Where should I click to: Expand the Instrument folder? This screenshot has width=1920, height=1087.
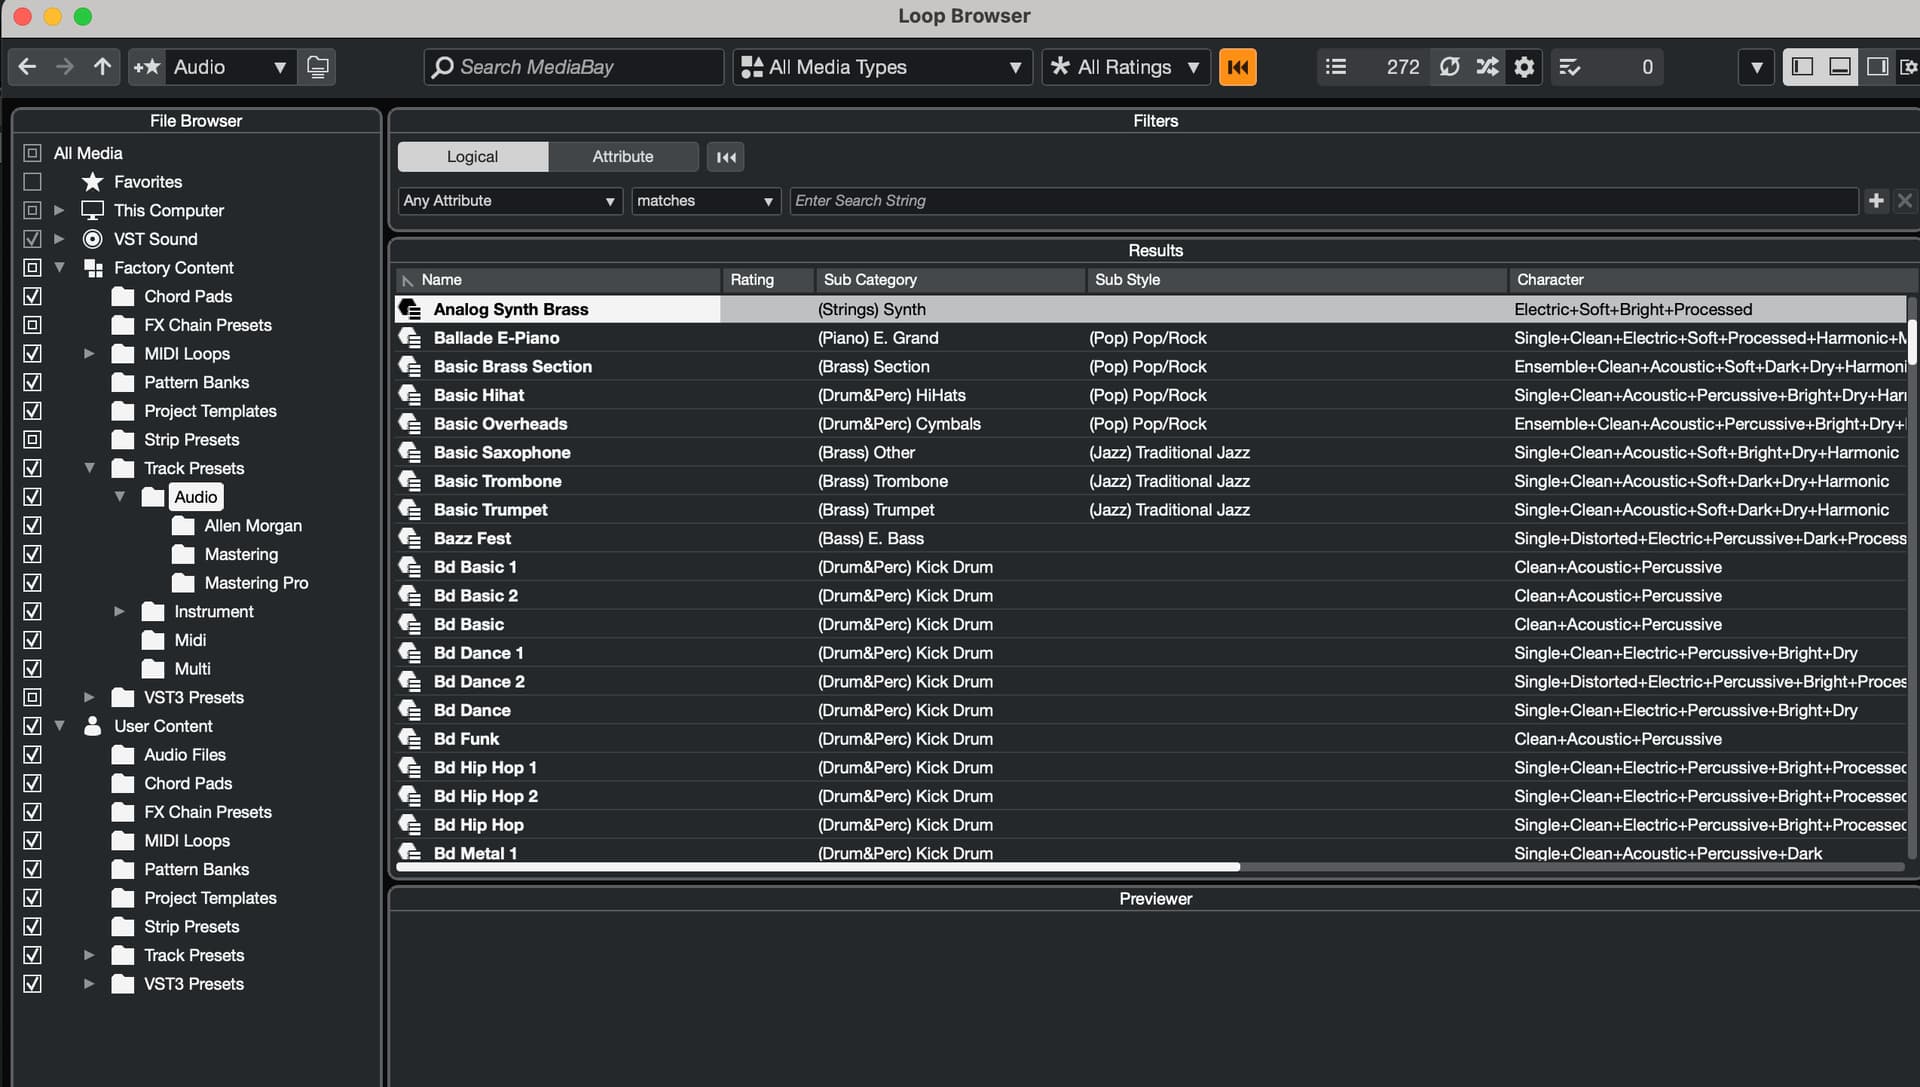(x=119, y=611)
